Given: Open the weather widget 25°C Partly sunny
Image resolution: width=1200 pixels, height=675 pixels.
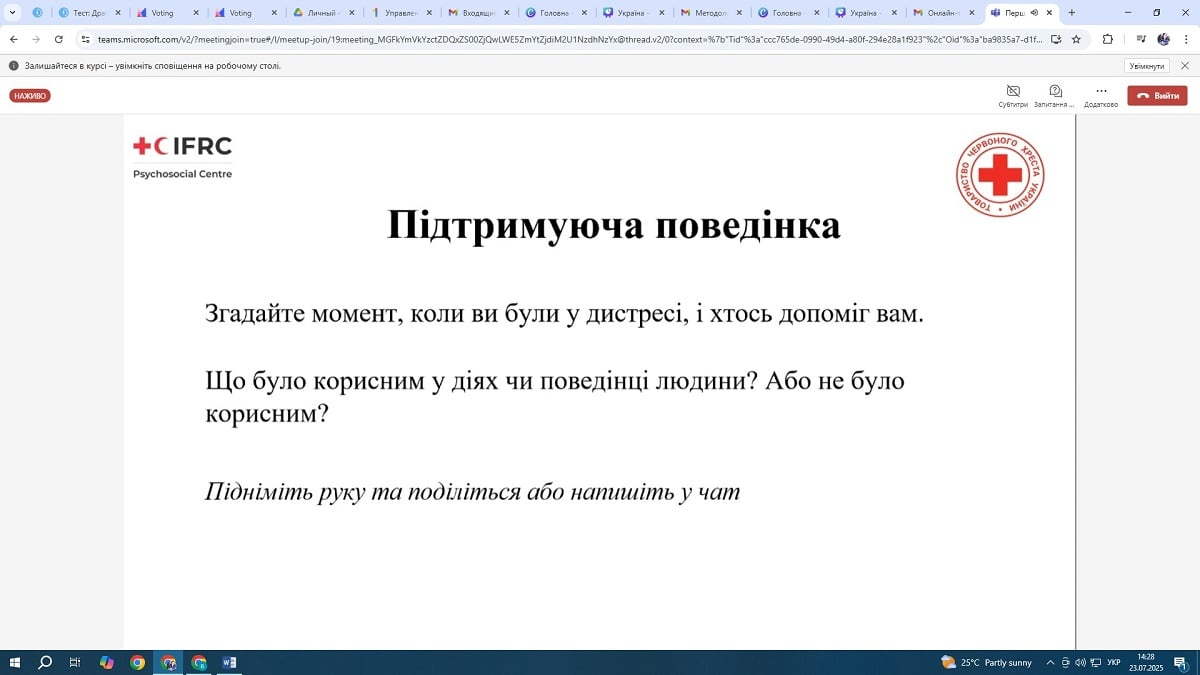Looking at the screenshot, I should click(x=986, y=662).
